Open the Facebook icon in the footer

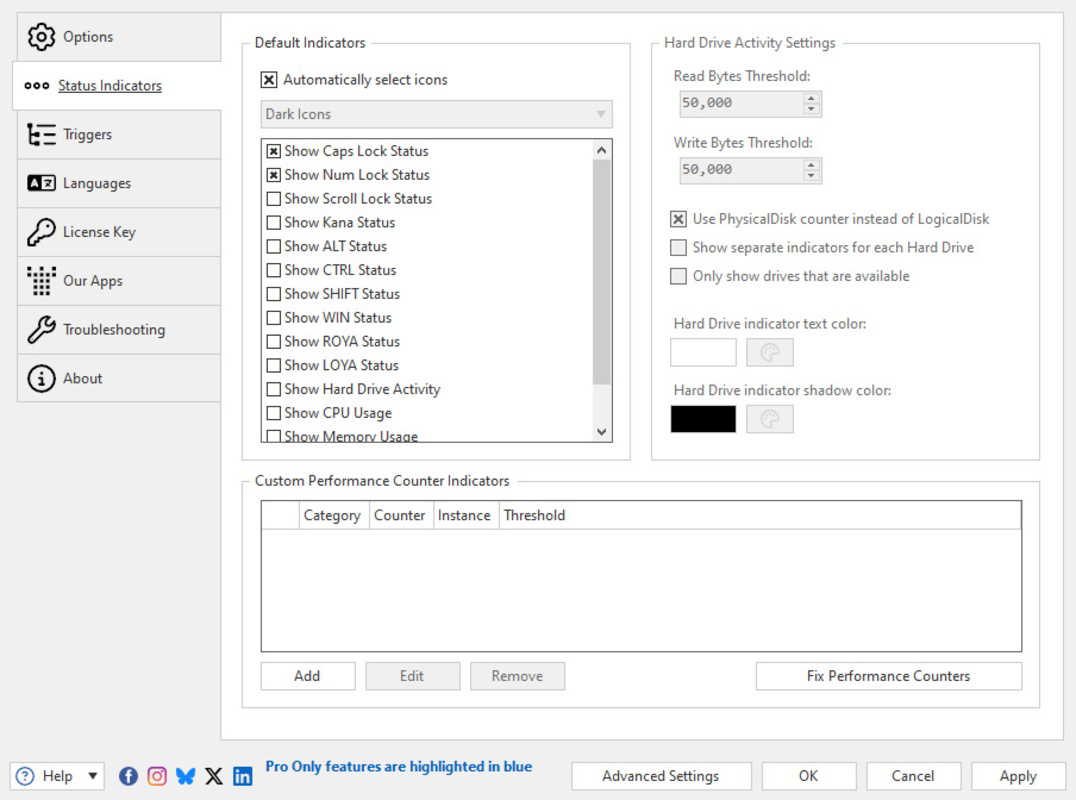[x=128, y=775]
